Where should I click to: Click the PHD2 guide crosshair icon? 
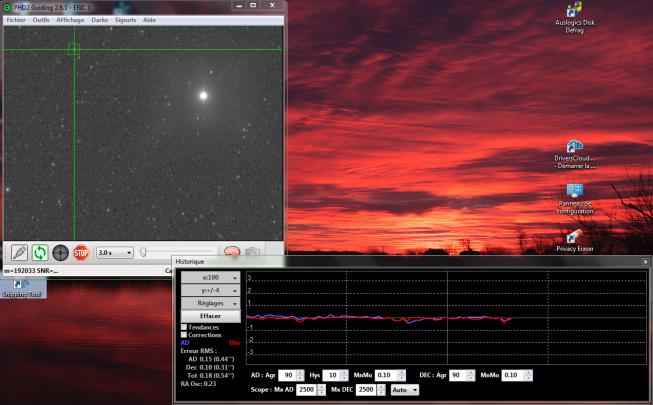coord(60,252)
